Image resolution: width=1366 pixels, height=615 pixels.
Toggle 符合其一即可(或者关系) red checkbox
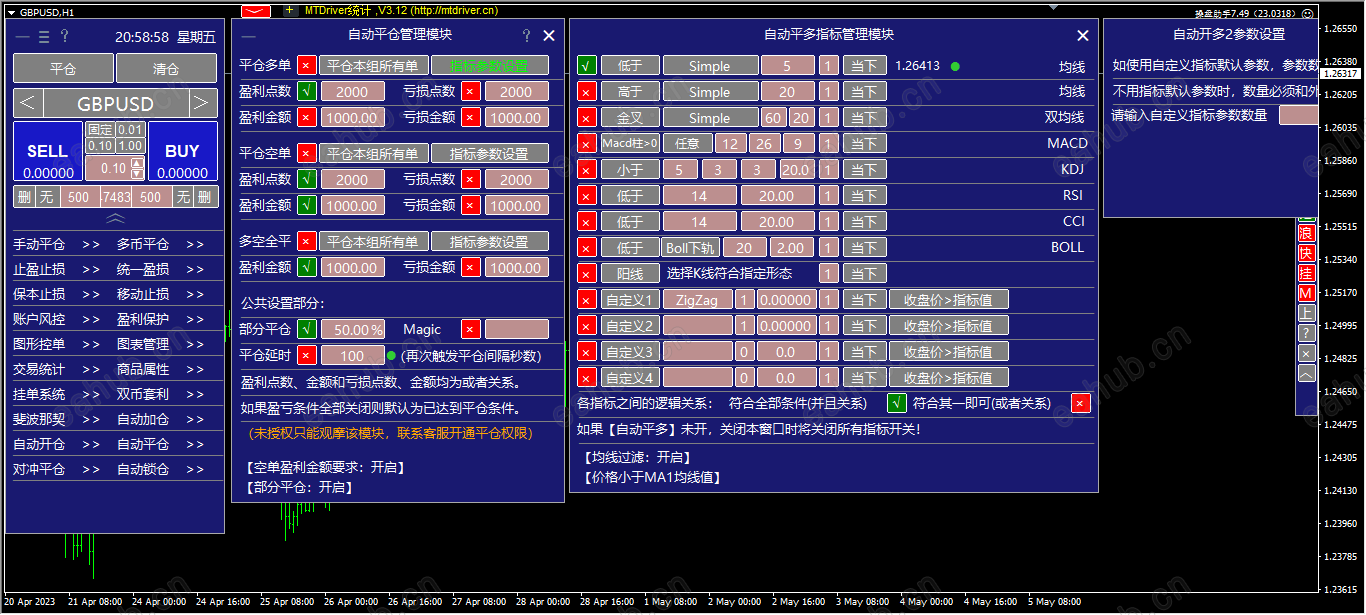(x=1081, y=404)
